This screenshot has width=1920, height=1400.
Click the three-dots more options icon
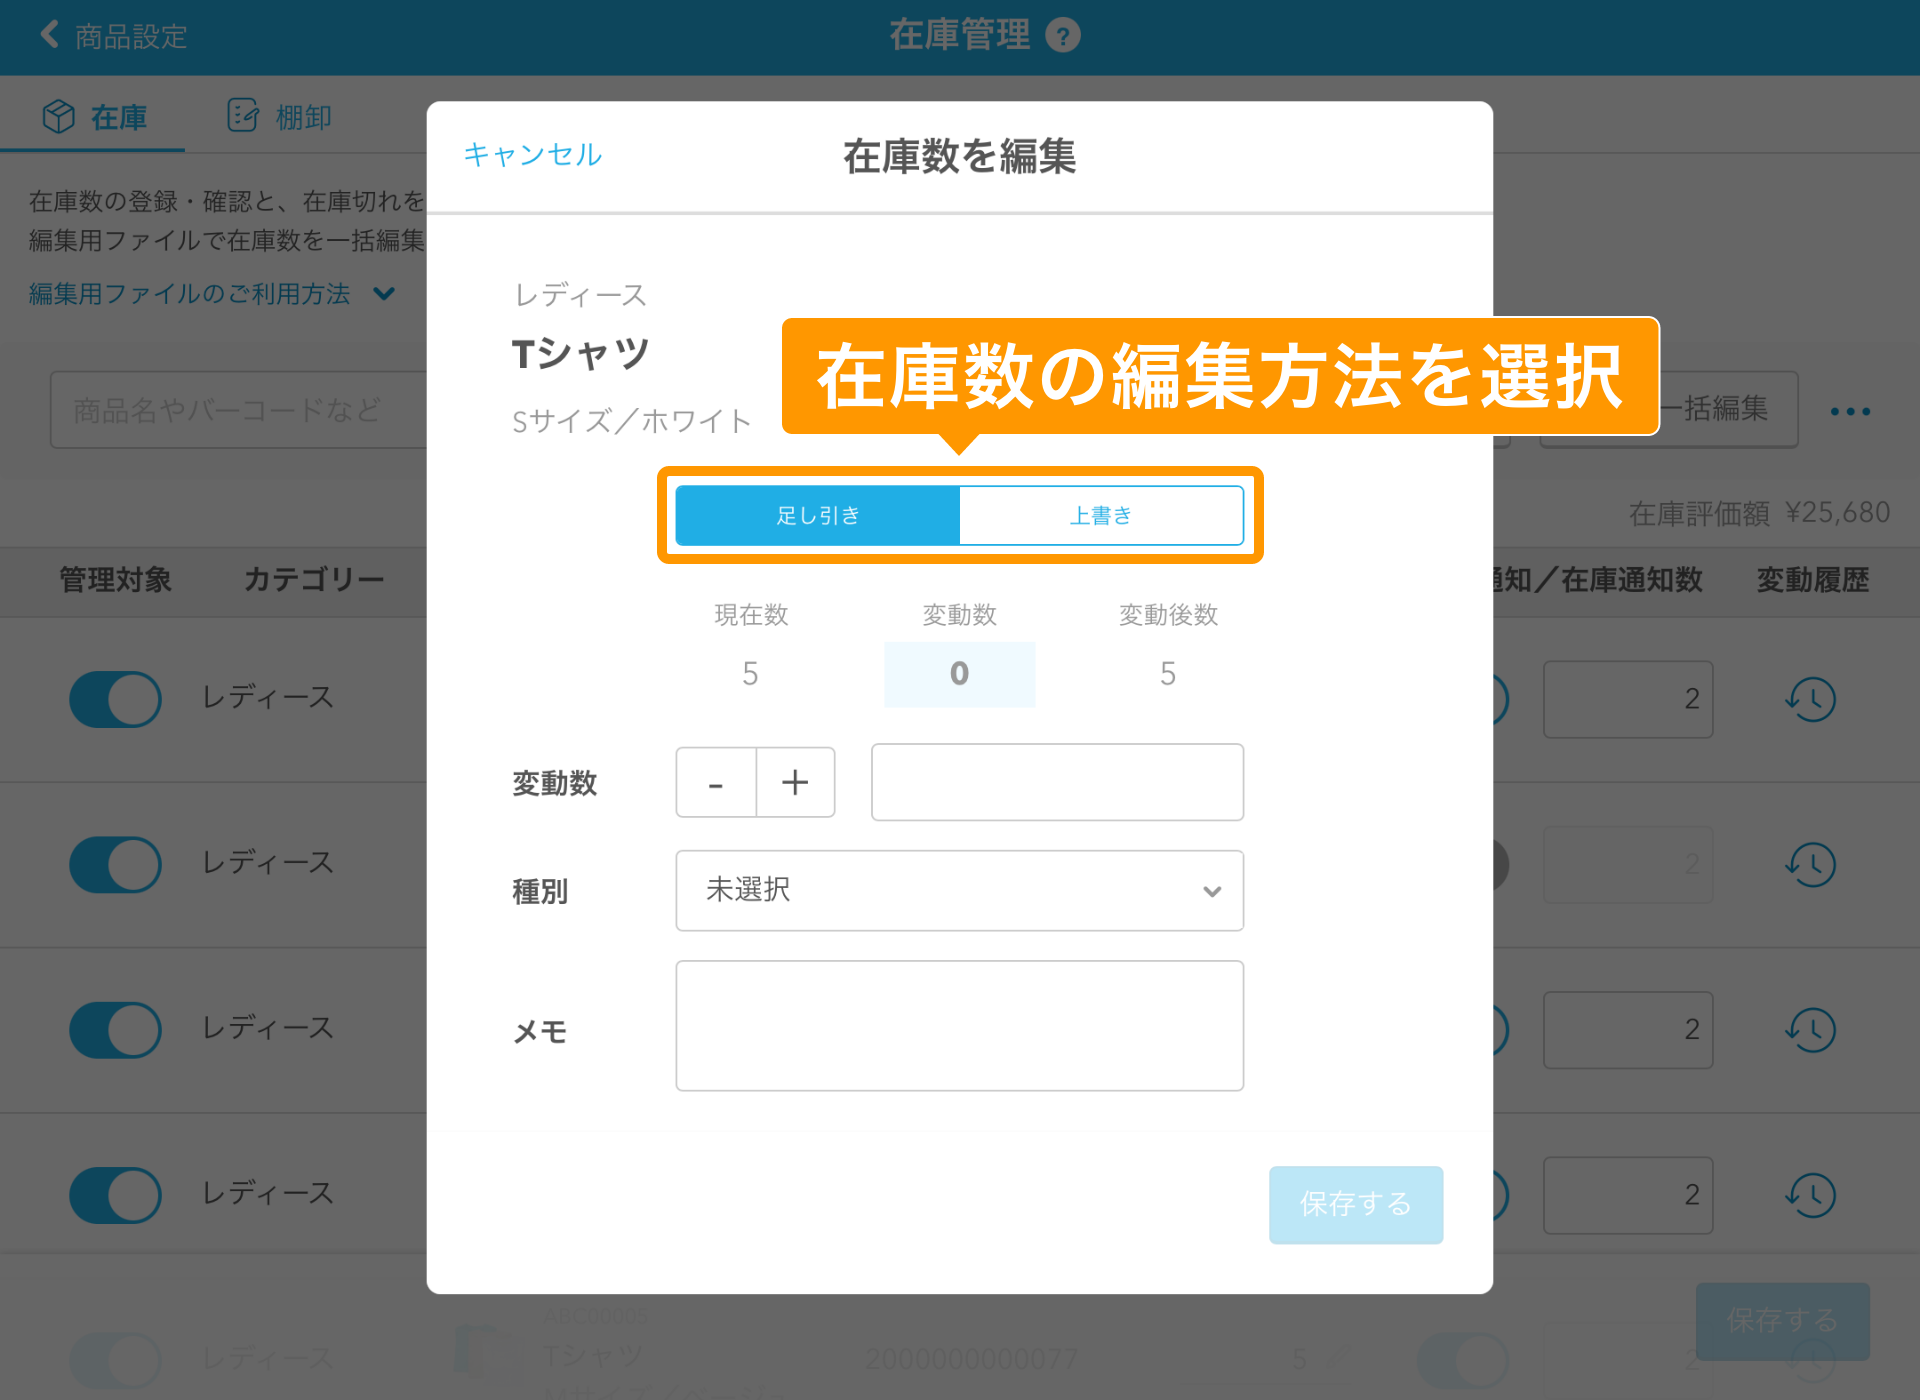[x=1850, y=411]
